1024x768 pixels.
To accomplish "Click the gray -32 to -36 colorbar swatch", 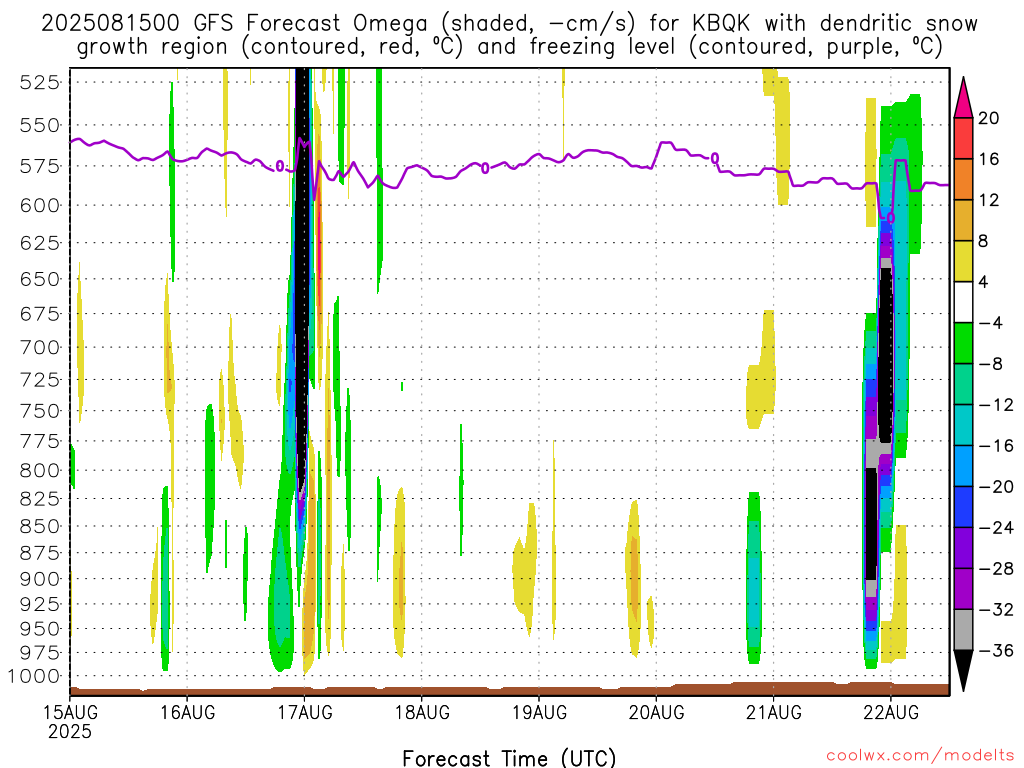I will point(963,630).
